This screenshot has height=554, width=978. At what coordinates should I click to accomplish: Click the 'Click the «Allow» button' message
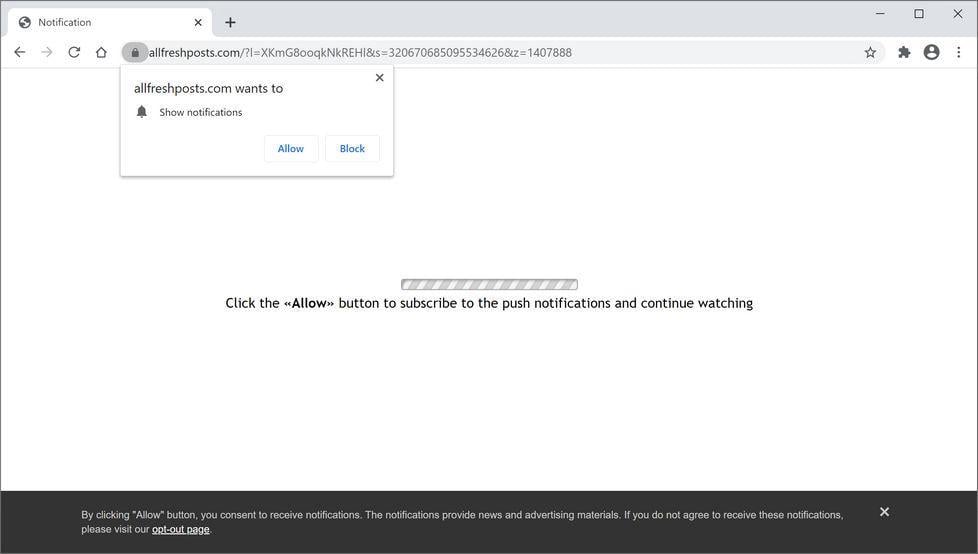[x=489, y=303]
